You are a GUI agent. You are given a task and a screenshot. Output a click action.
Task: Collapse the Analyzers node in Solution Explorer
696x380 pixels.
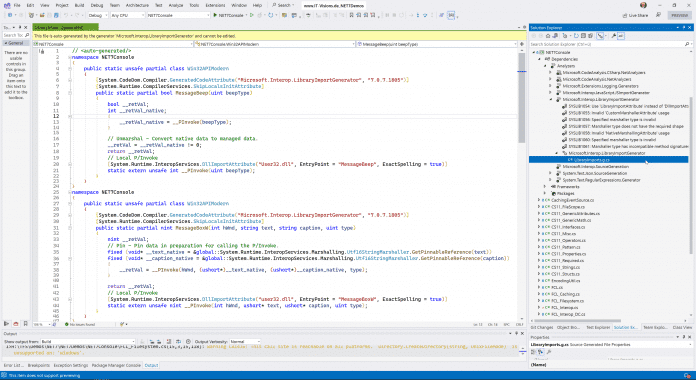pos(546,66)
